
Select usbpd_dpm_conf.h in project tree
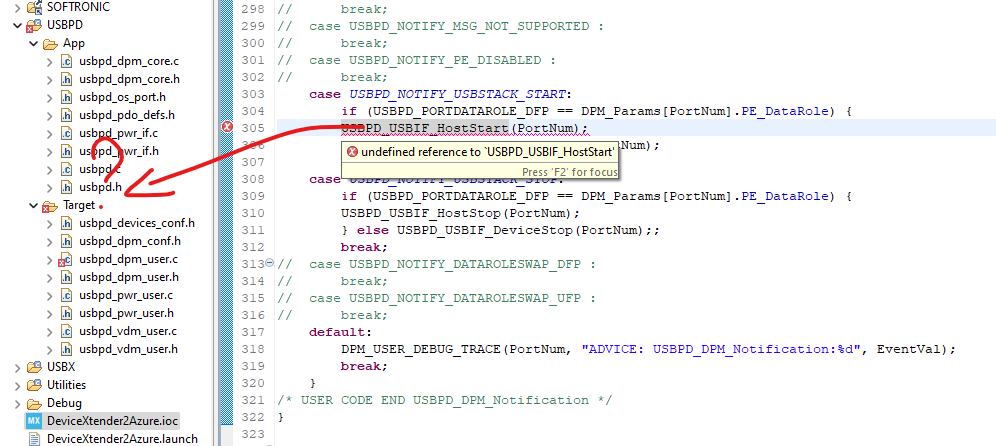pyautogui.click(x=130, y=241)
